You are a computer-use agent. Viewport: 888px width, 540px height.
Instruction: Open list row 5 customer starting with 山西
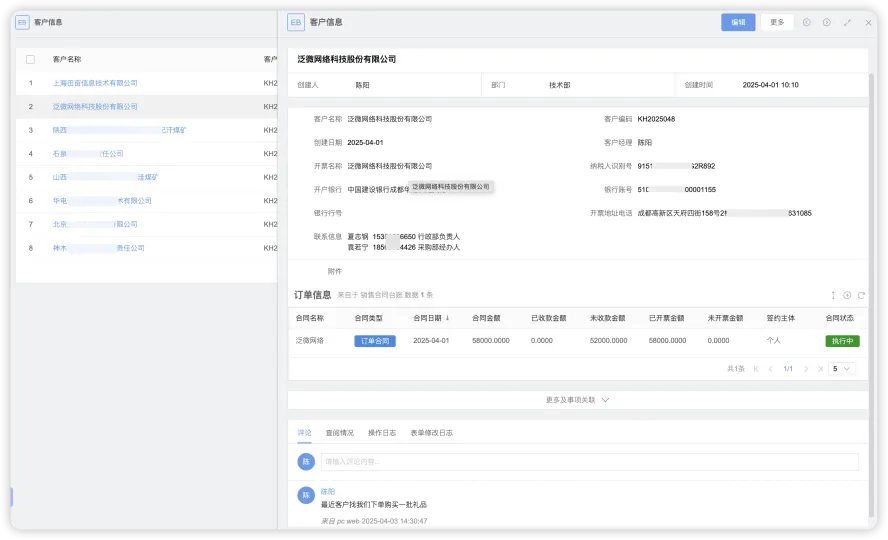click(105, 177)
